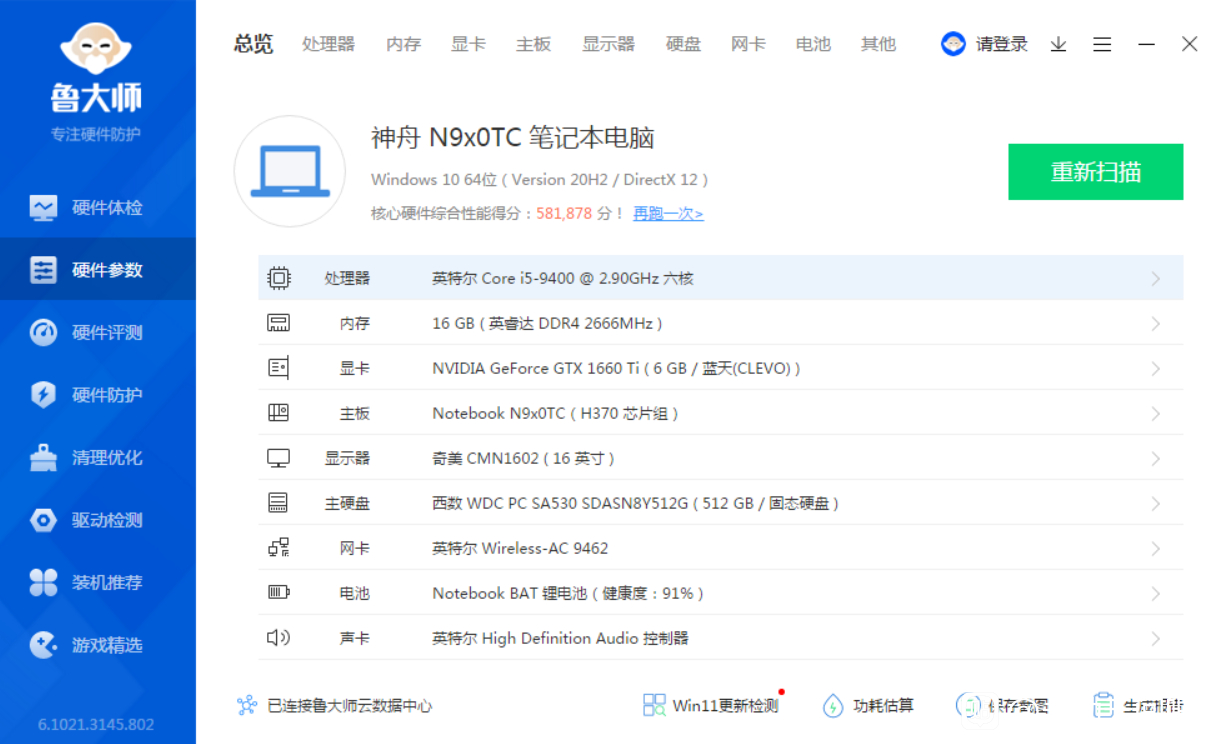1215x744 pixels.
Task: Click 英特尔 High Definition Audio text
Action: click(560, 639)
